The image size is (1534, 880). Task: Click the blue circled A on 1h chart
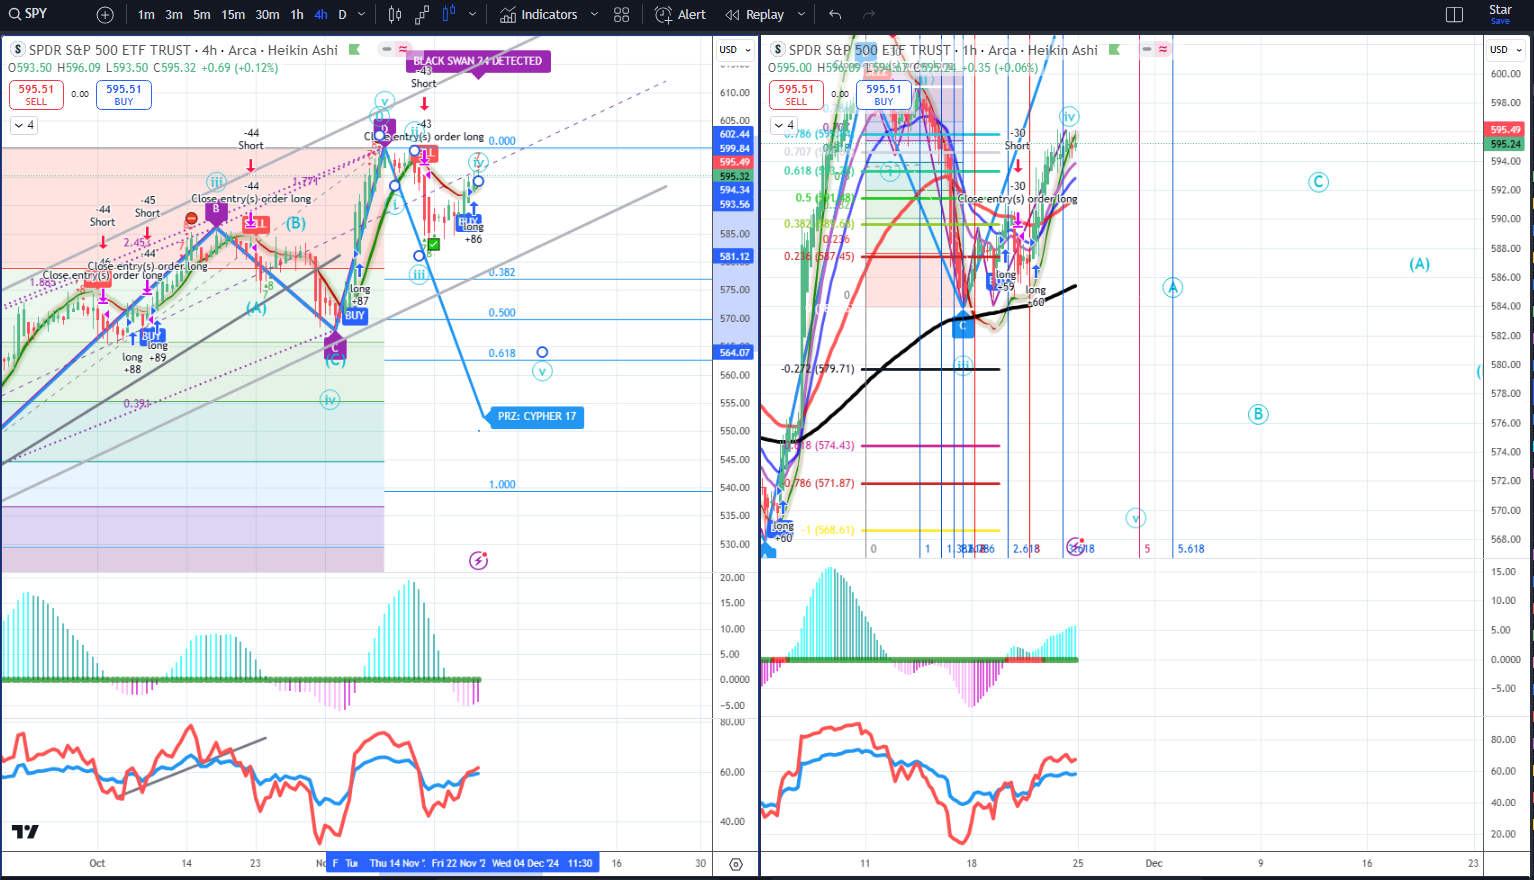click(x=1173, y=288)
